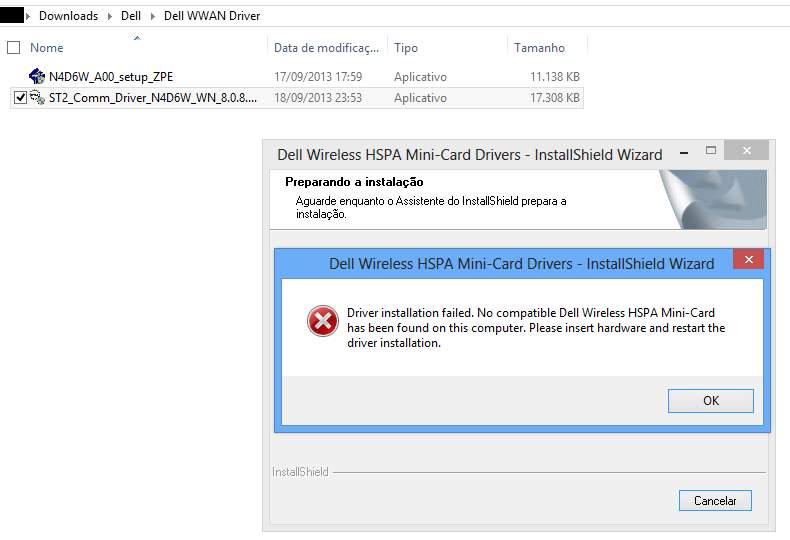Click the Aplicativo type of ST2_Comm_Driver
Image resolution: width=790 pixels, height=540 pixels.
click(x=420, y=98)
